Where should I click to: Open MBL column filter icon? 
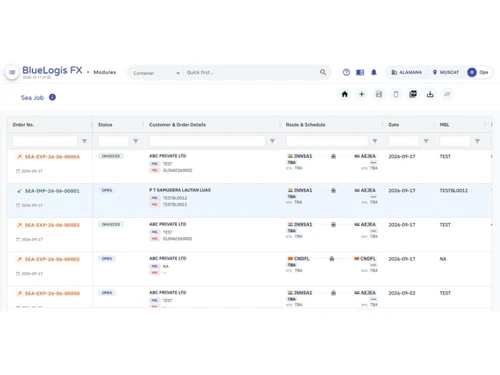coord(477,141)
